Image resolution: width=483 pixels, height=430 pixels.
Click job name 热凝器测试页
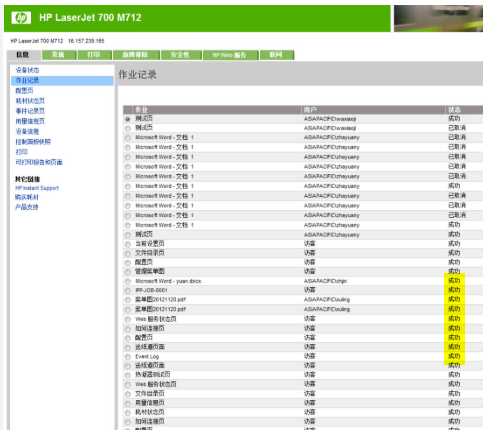coord(153,375)
